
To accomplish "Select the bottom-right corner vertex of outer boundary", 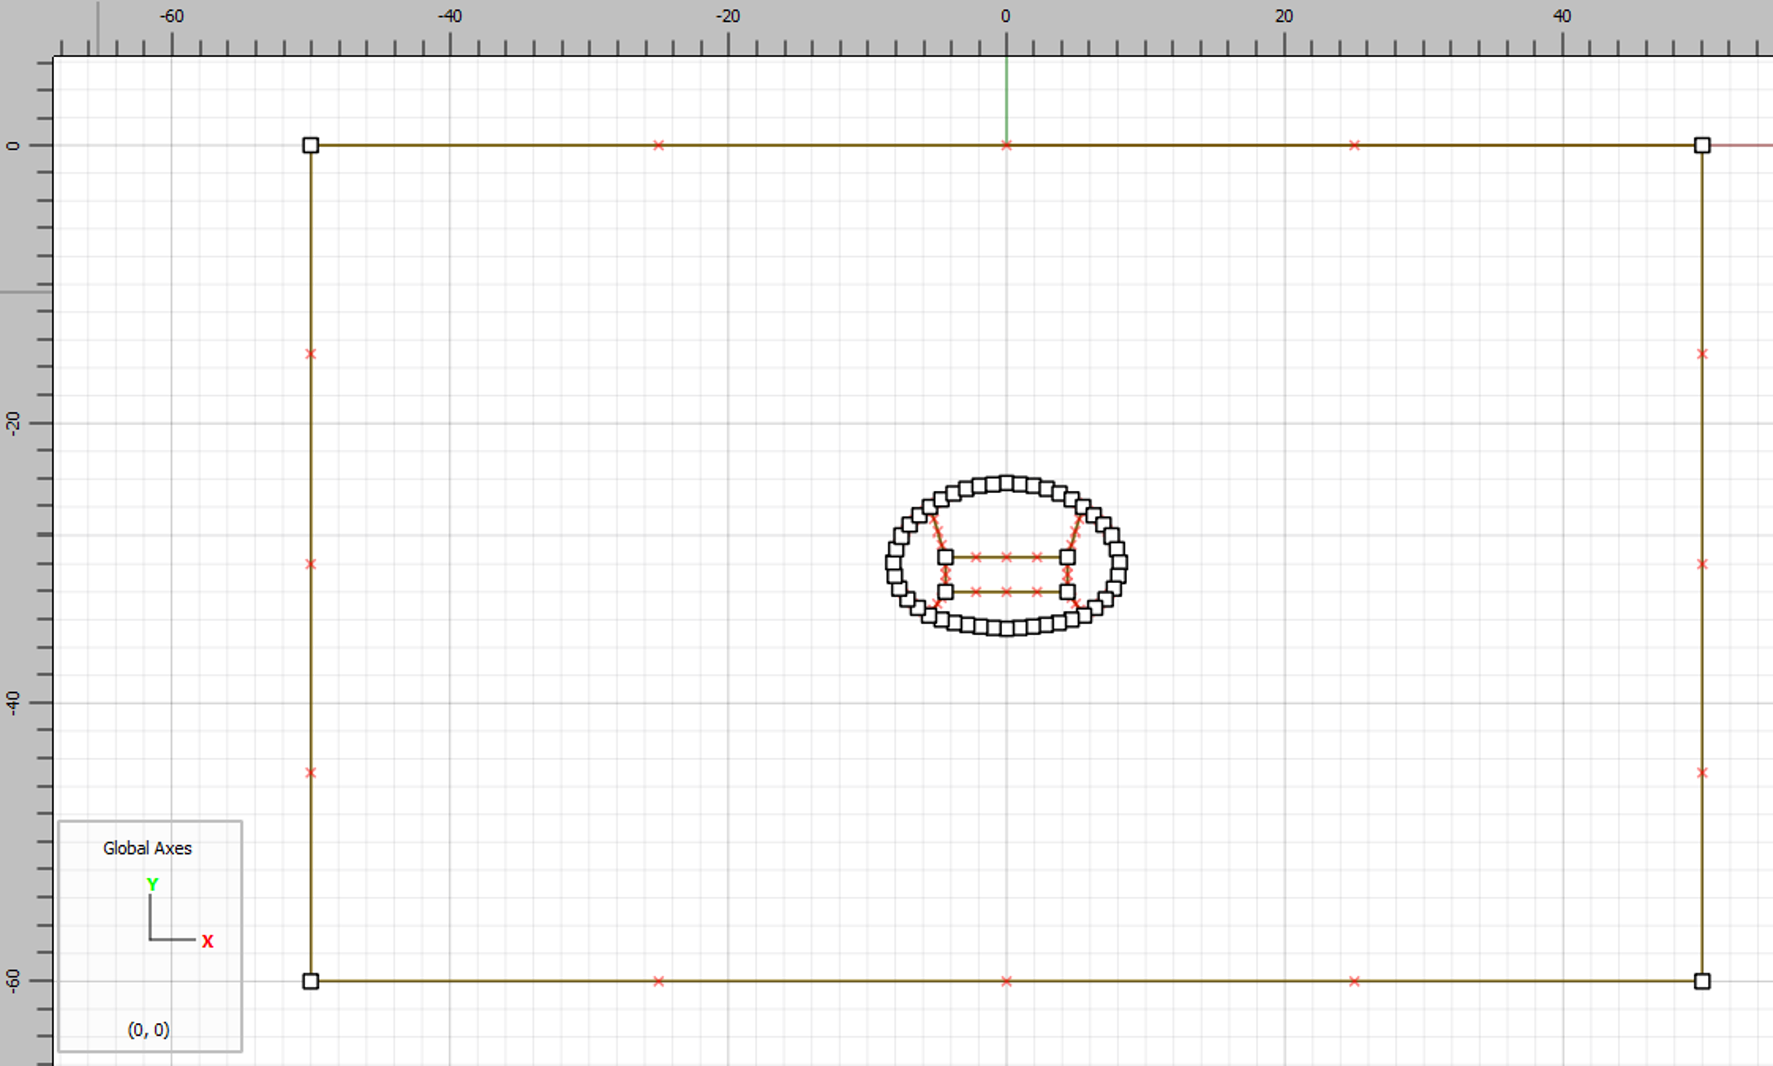I will click(1702, 981).
